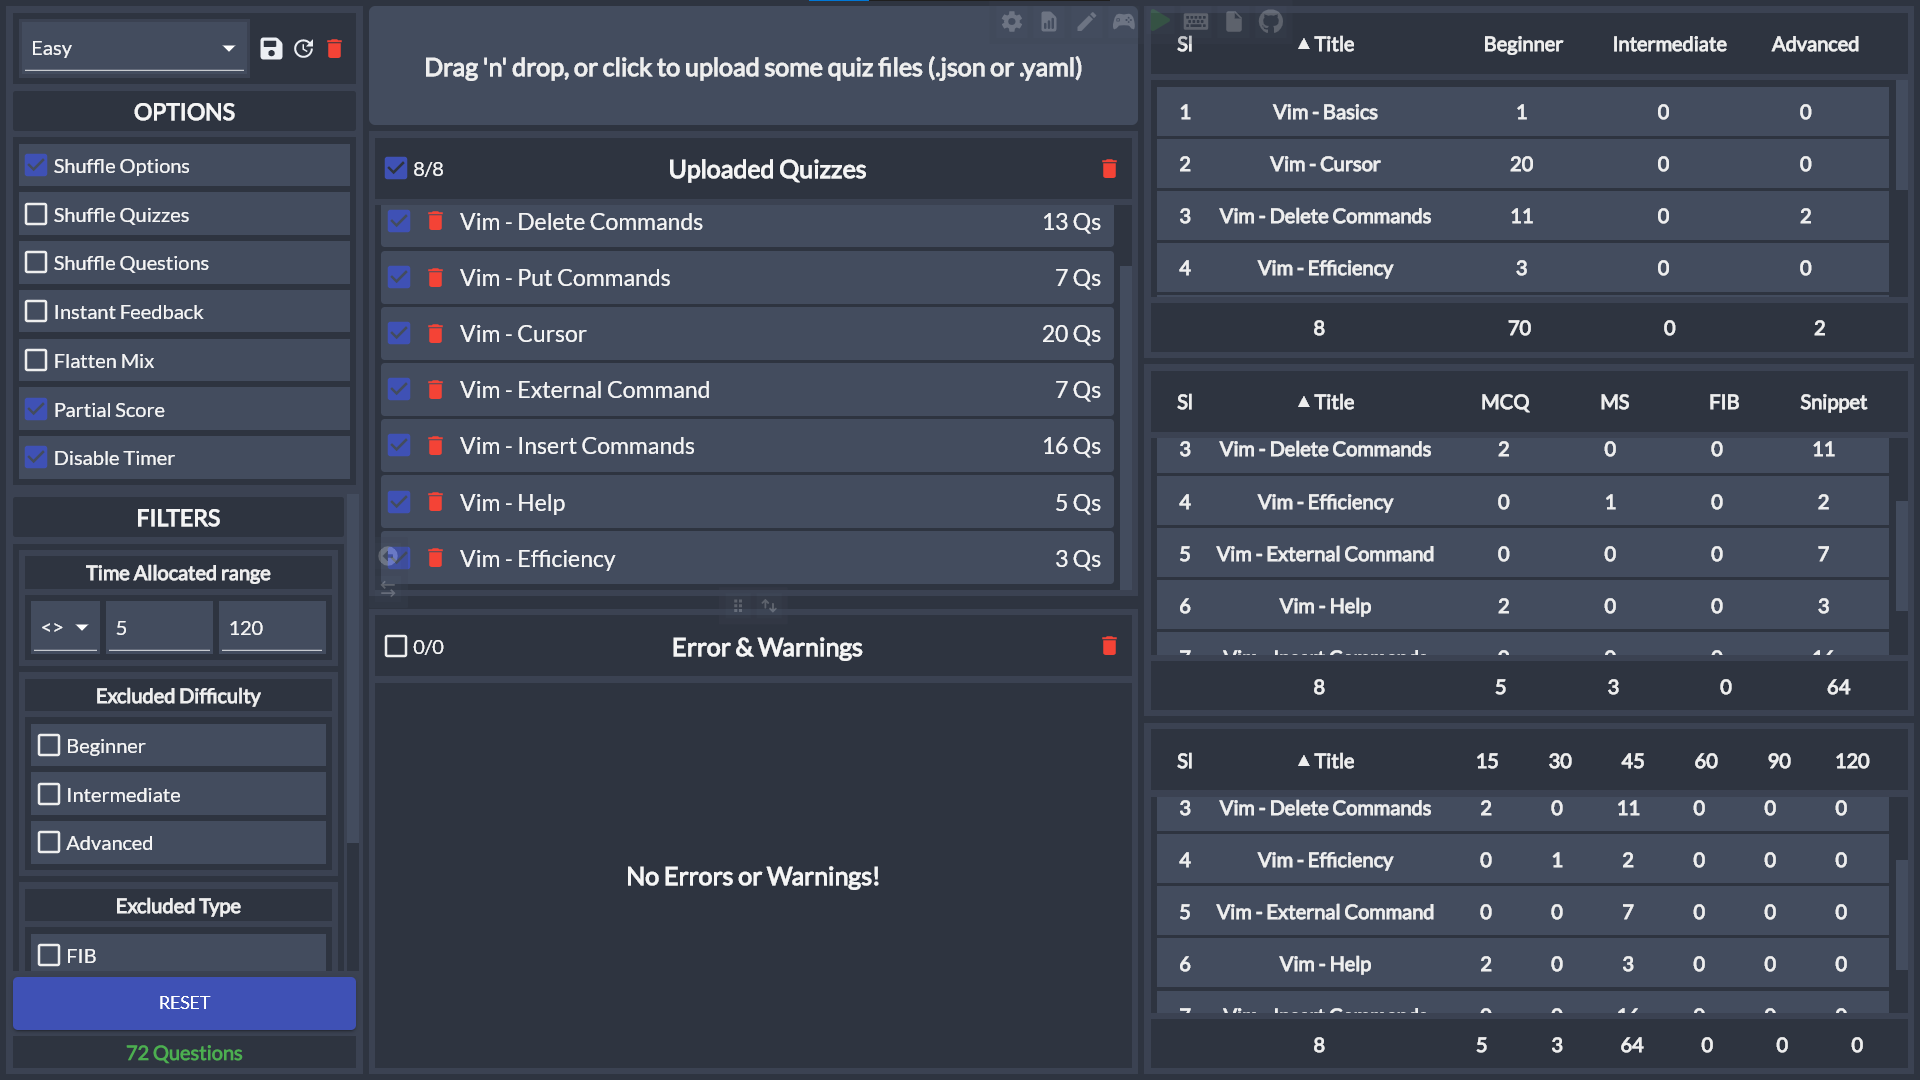This screenshot has width=1920, height=1080.
Task: Click the restore preset clock icon
Action: coord(304,49)
